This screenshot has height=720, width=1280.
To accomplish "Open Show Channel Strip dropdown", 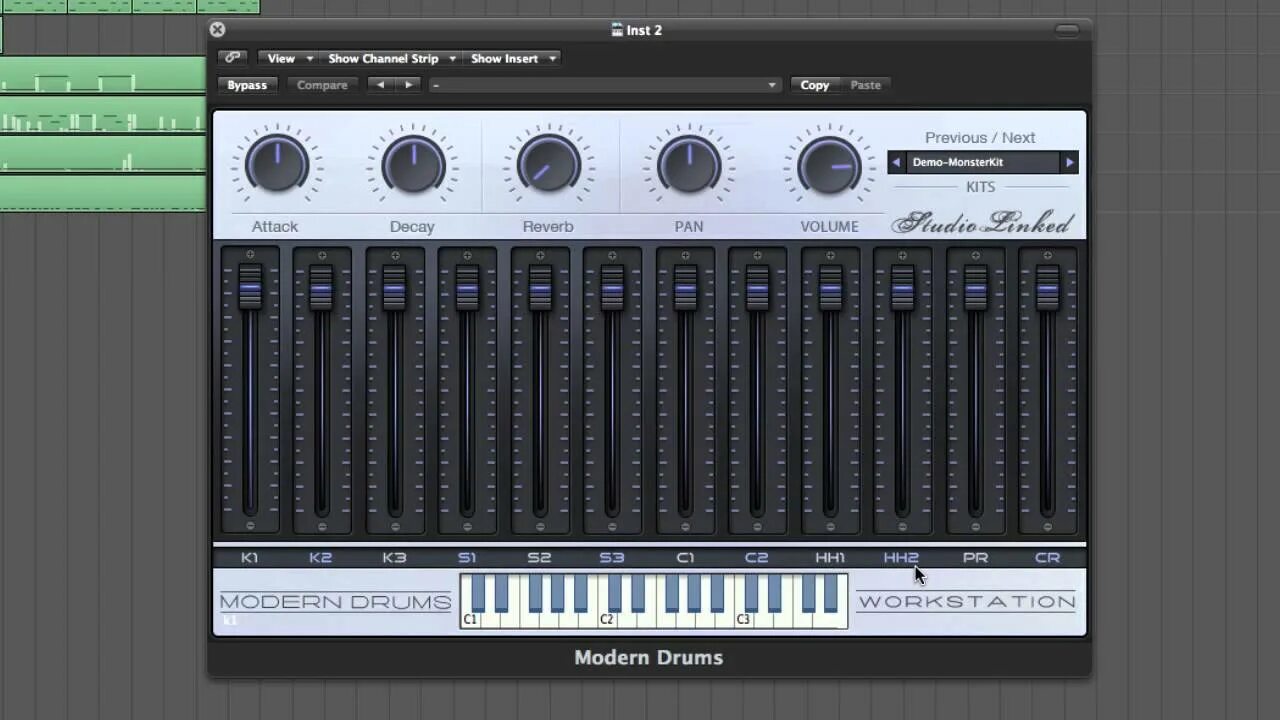I will [391, 58].
